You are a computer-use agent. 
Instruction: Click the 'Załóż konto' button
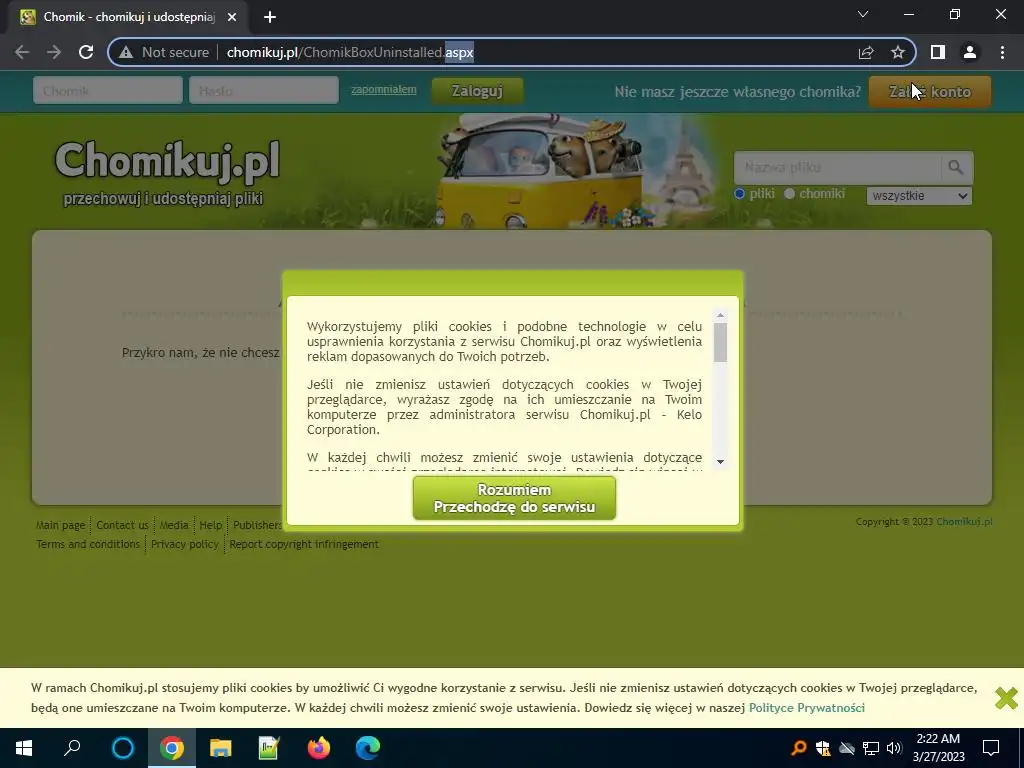[x=930, y=91]
